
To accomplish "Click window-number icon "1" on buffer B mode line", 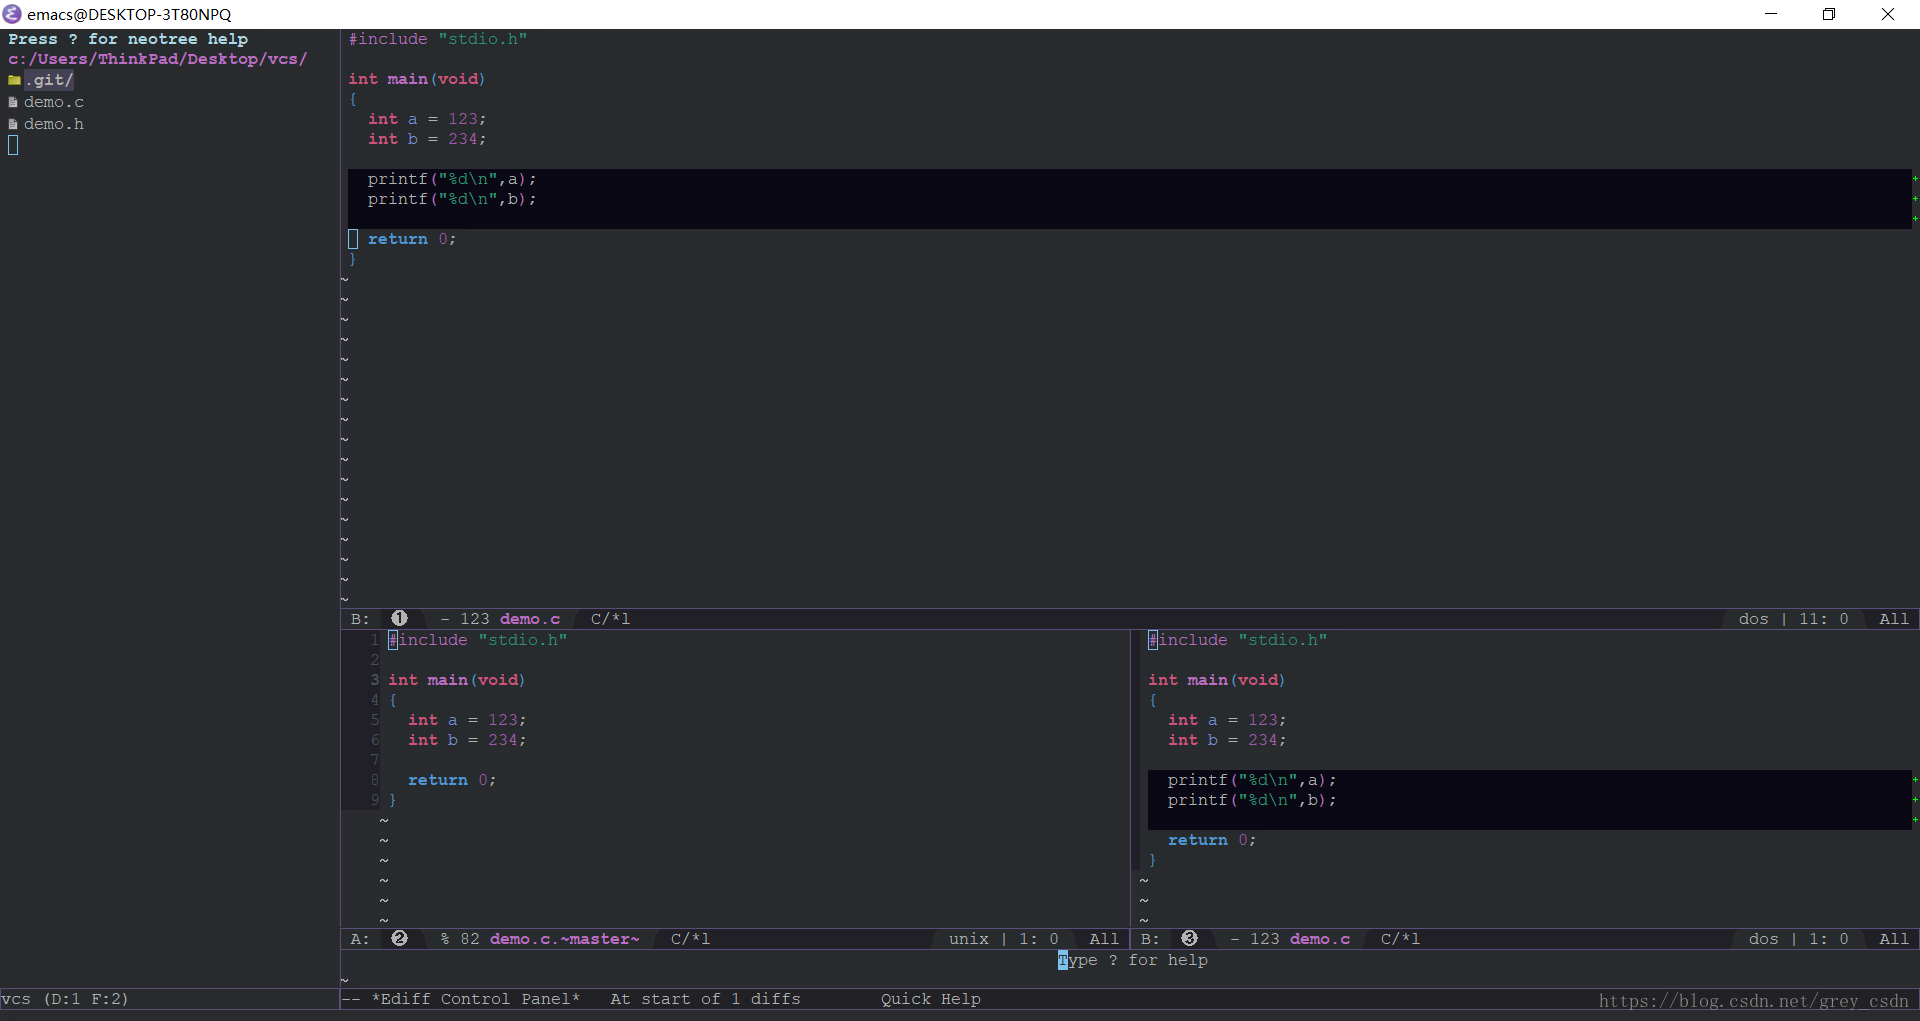I will (400, 618).
